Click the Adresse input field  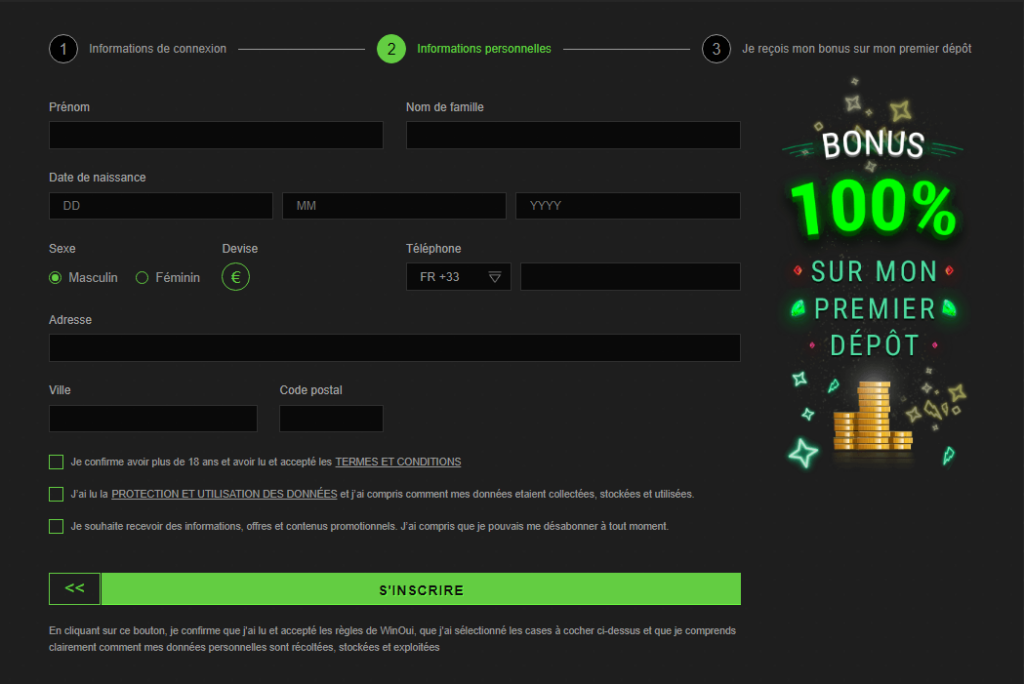(394, 348)
